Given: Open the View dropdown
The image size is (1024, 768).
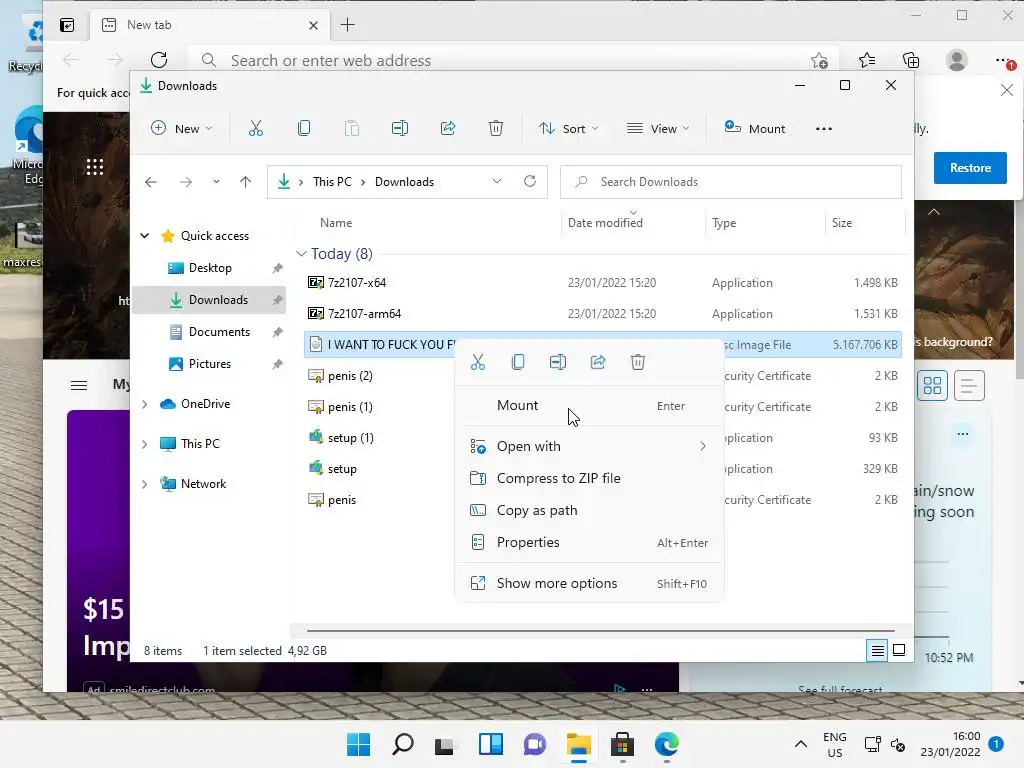Looking at the screenshot, I should point(658,129).
